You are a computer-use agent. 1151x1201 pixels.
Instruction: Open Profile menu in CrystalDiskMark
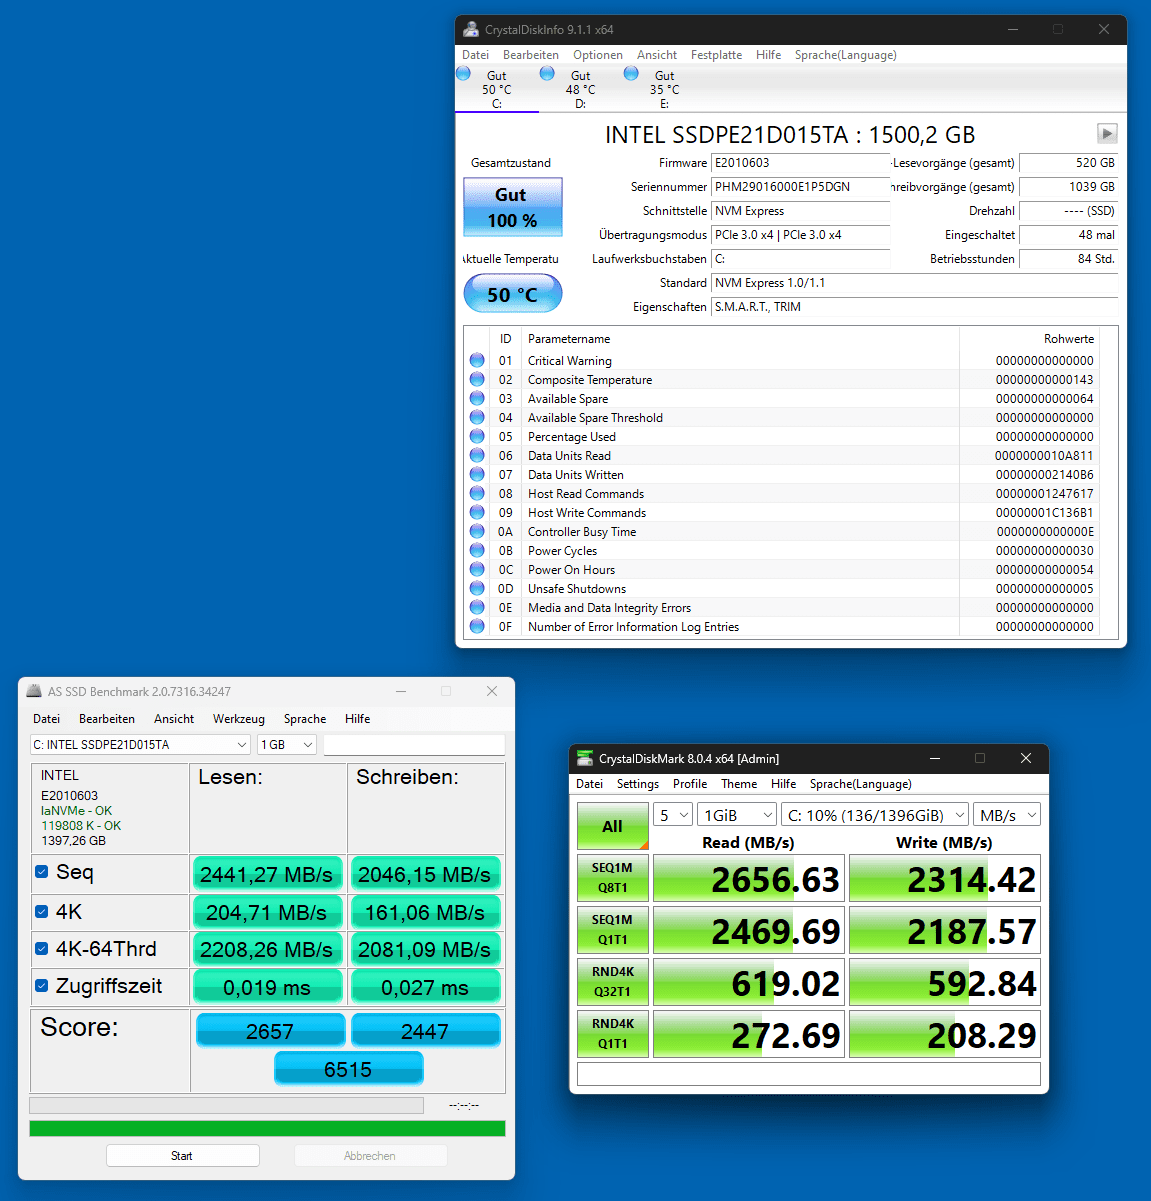690,784
